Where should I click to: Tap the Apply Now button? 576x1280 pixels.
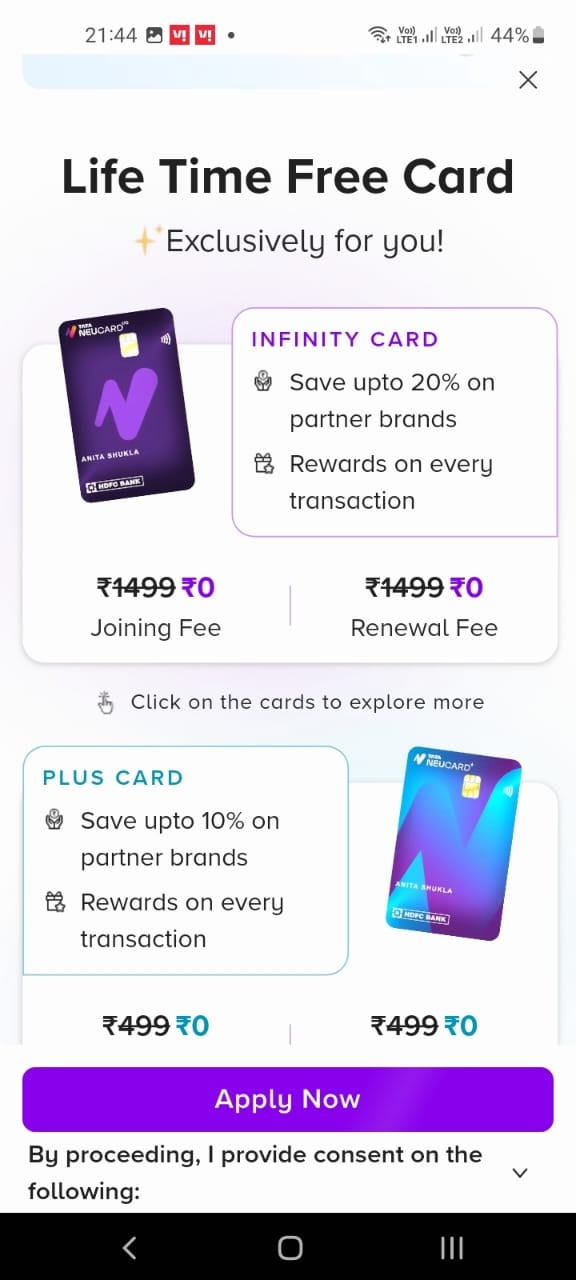[288, 1099]
